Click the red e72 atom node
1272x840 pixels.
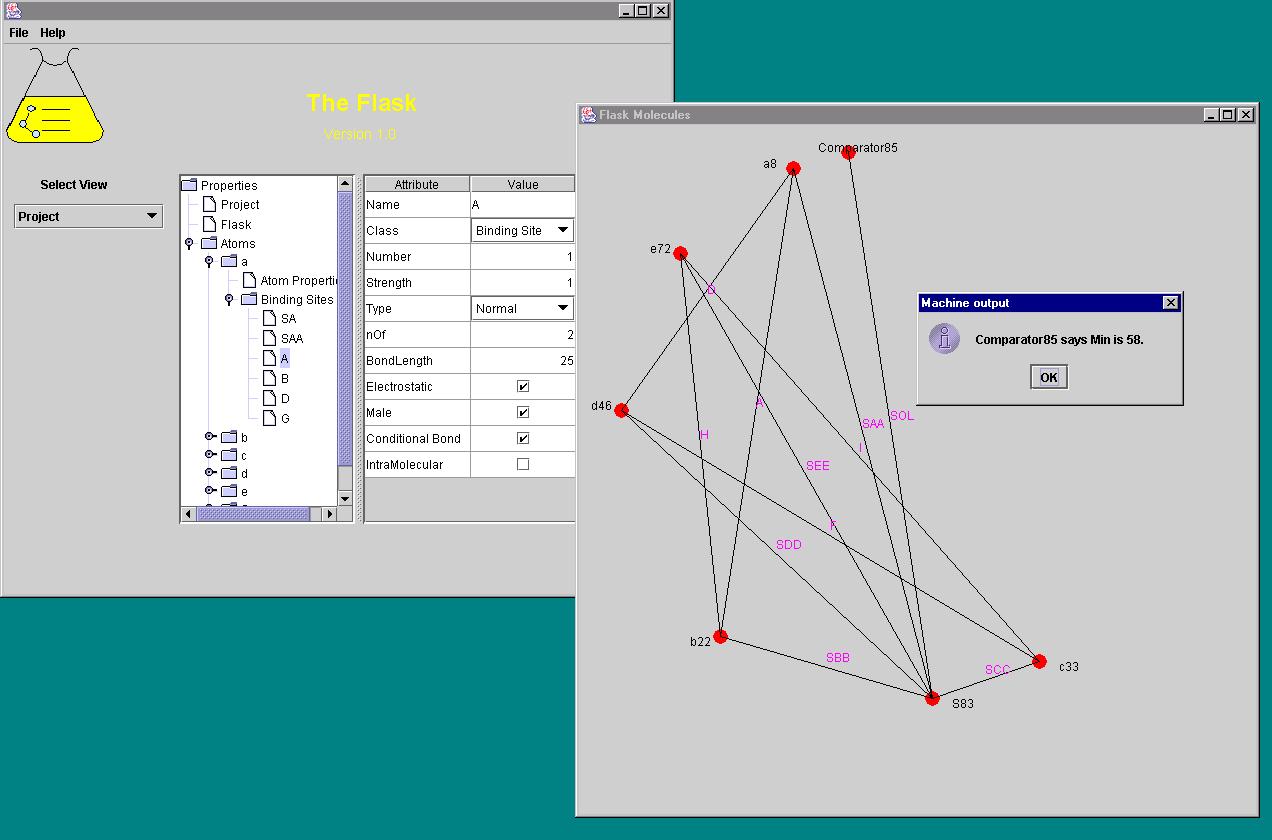pos(681,254)
